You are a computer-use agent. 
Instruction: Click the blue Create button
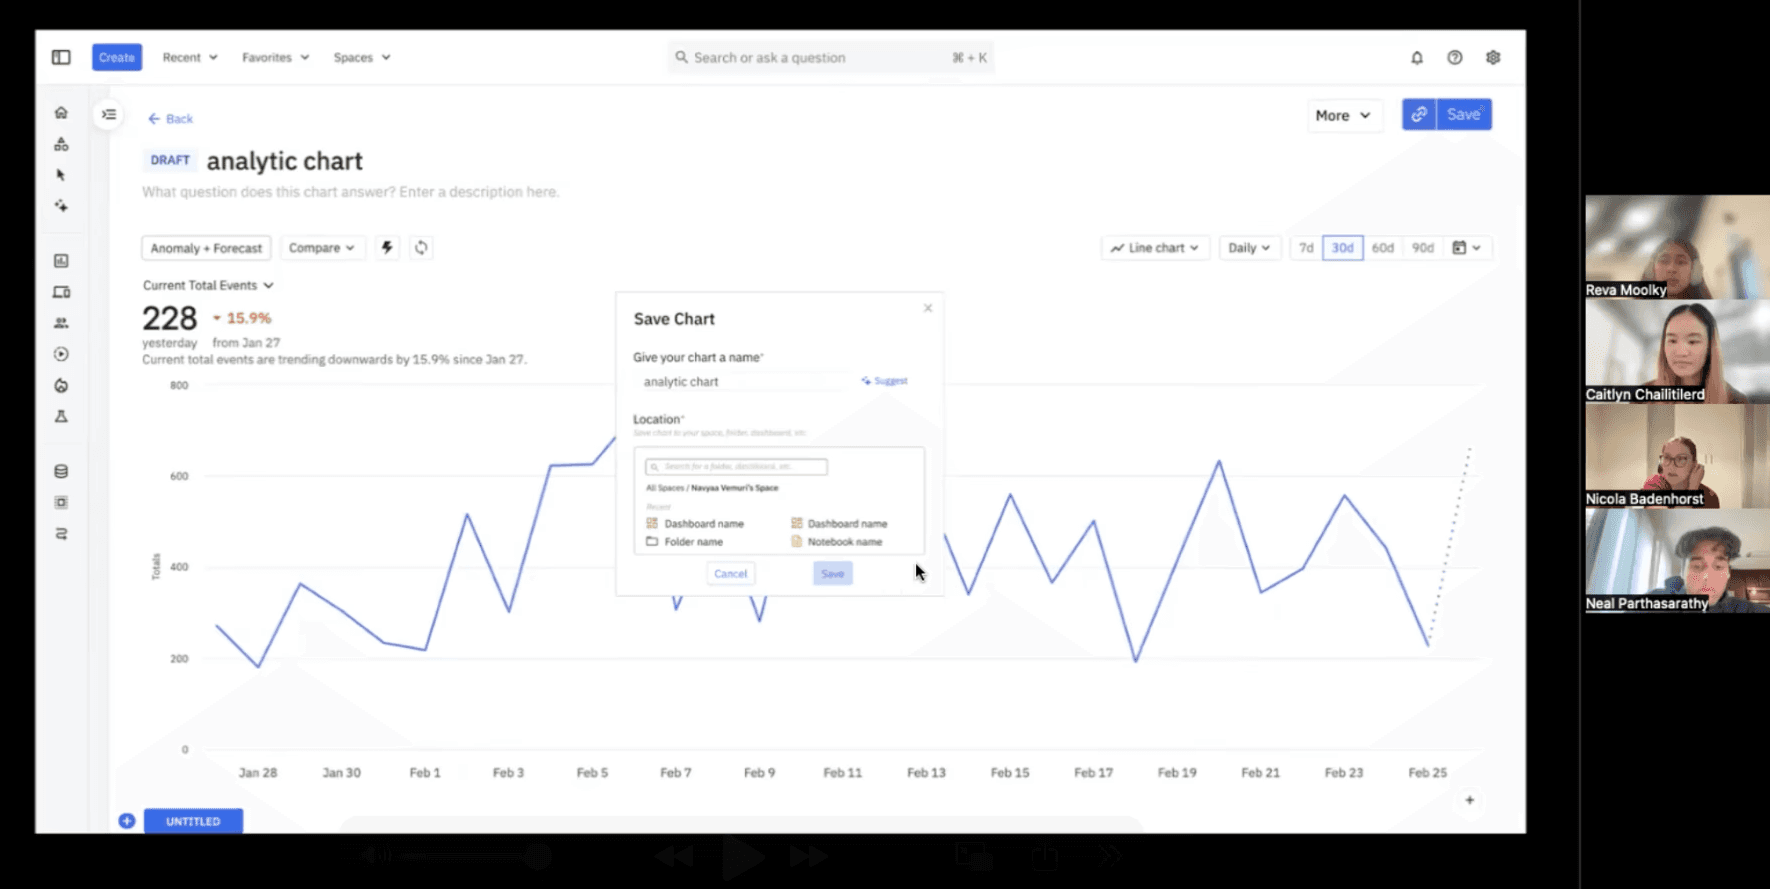tap(117, 57)
